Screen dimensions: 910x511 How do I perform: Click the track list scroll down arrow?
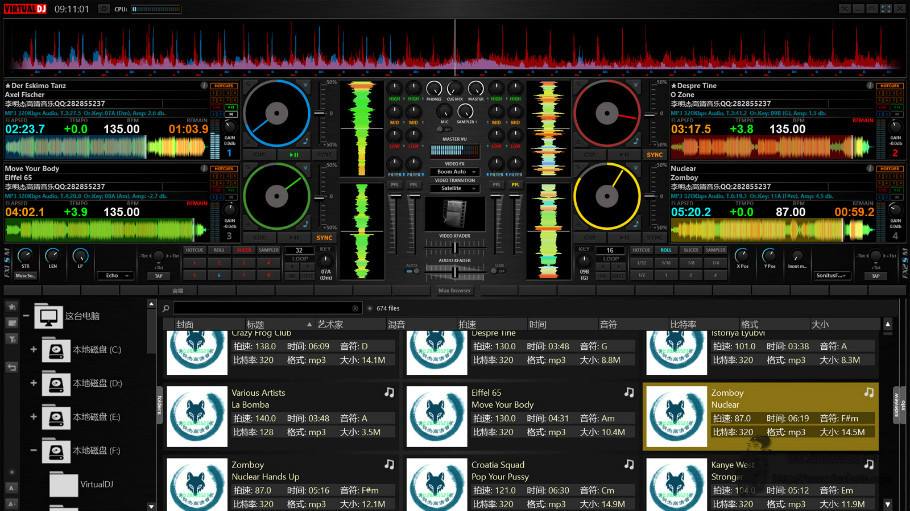[x=887, y=504]
